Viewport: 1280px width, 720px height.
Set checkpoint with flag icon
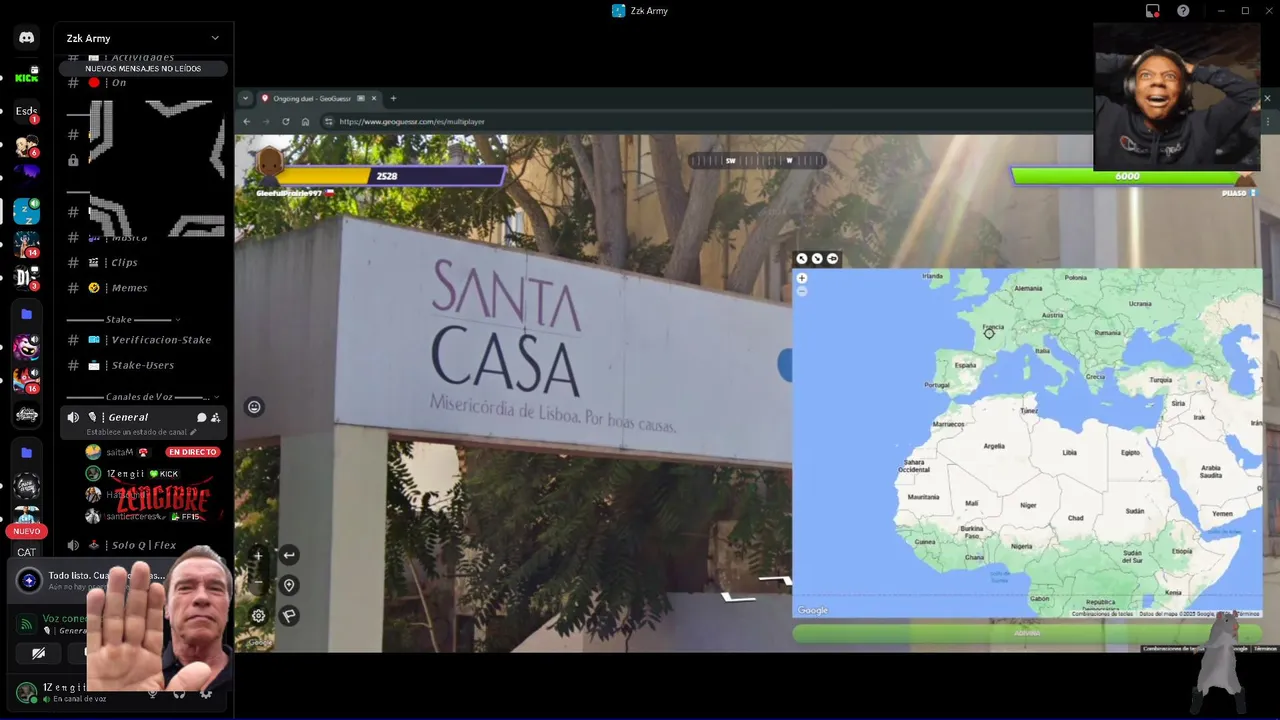pyautogui.click(x=289, y=616)
